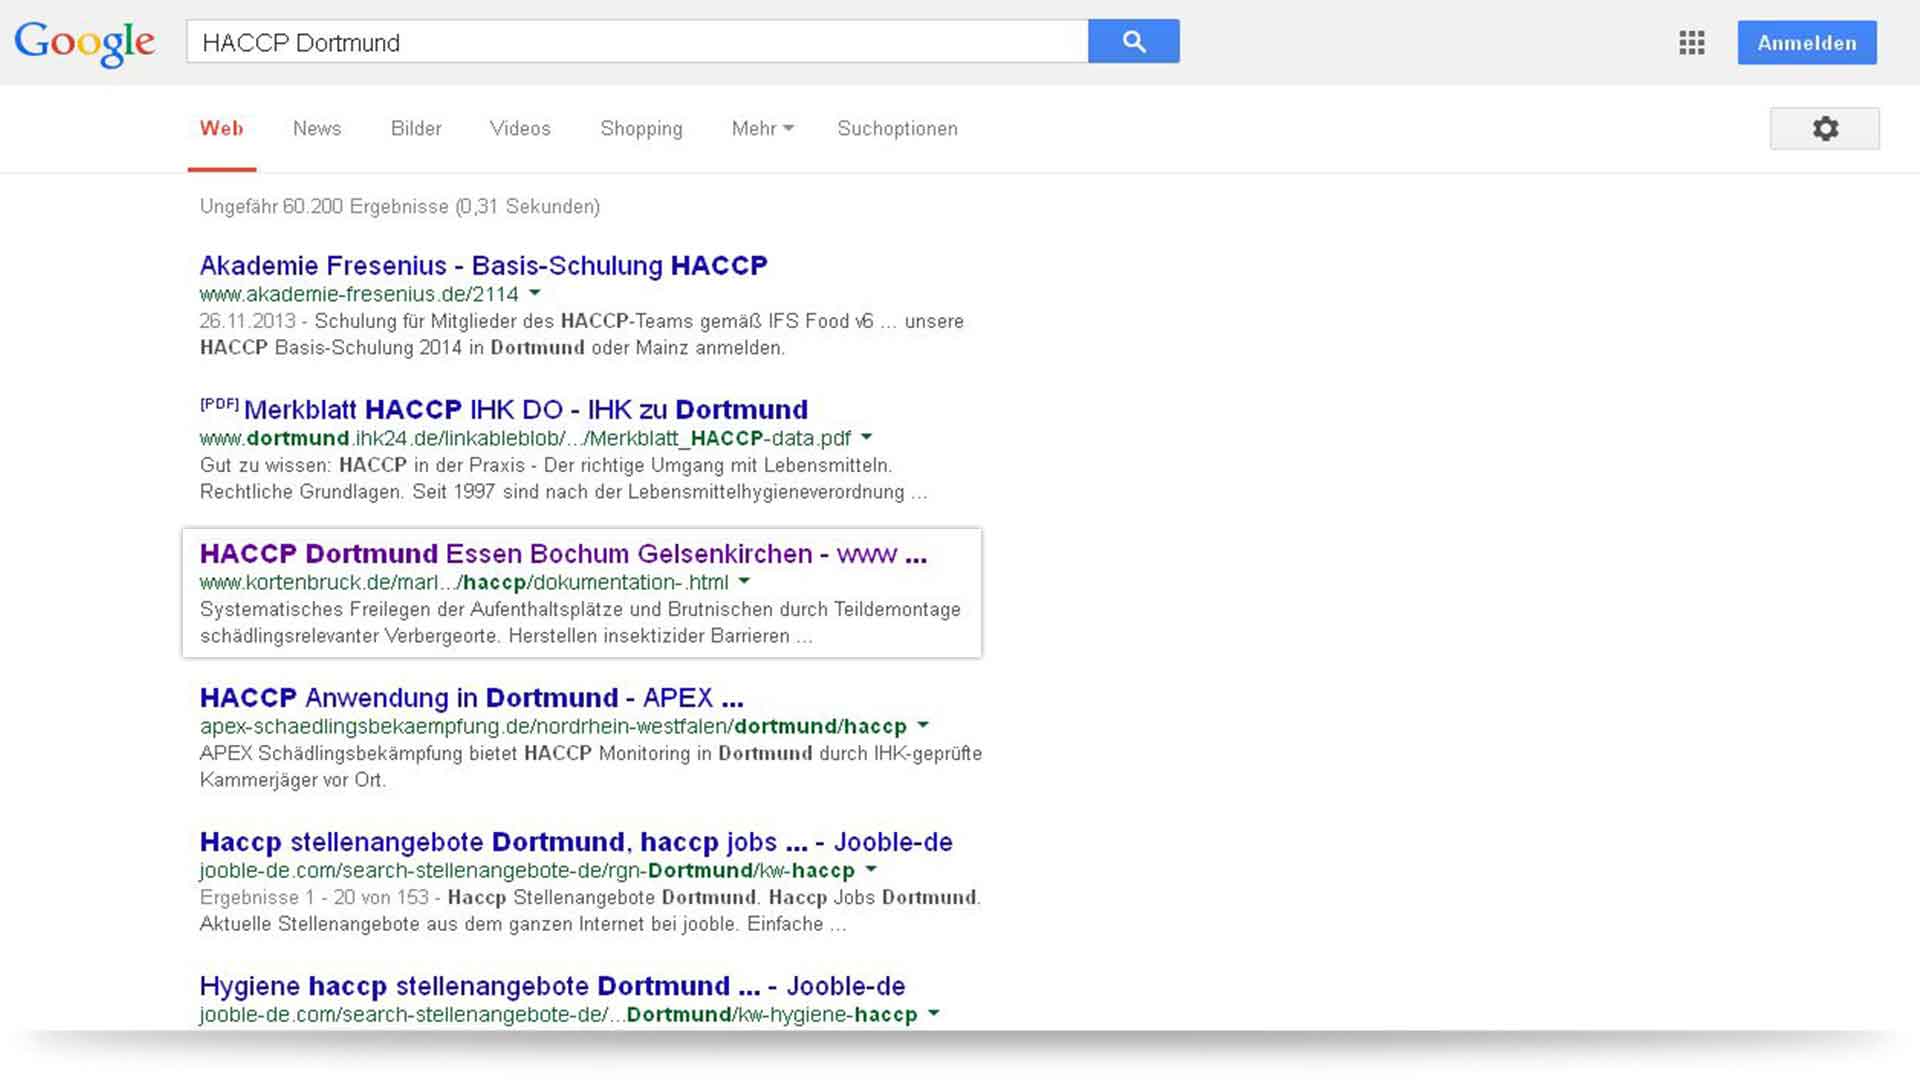This screenshot has width=1920, height=1080.
Task: Expand the Mehr dropdown menu
Action: click(762, 128)
